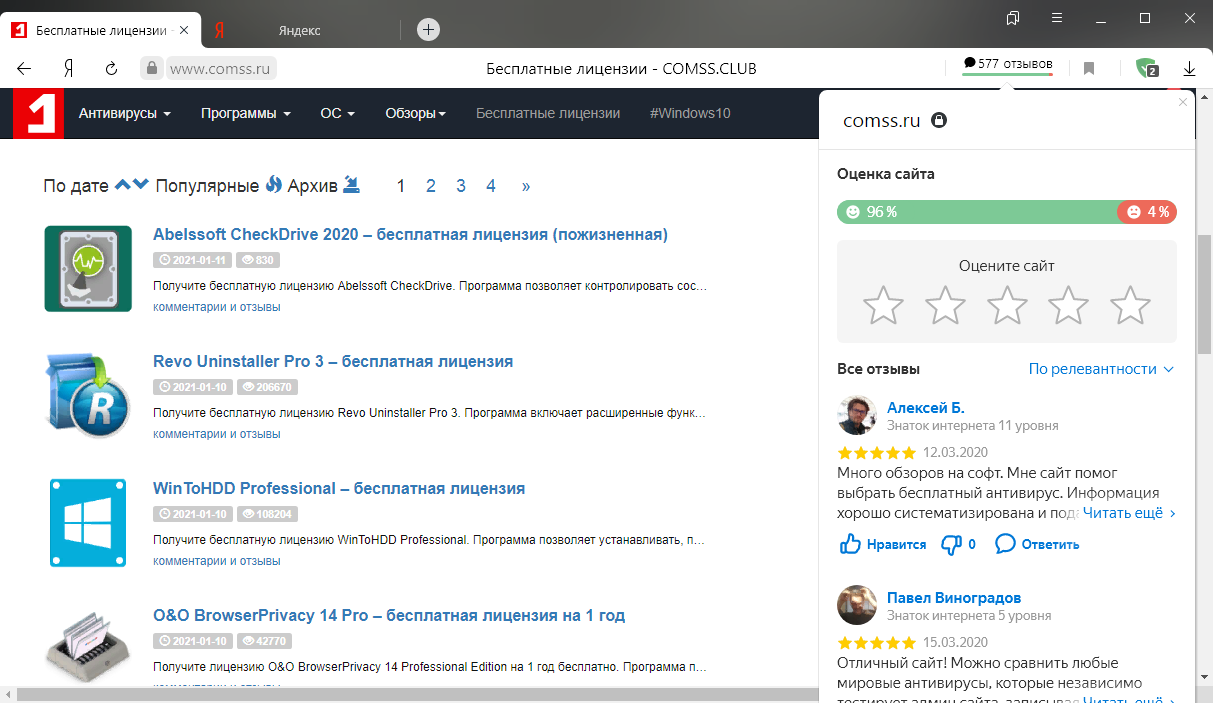Open the green shield protection icon
This screenshot has width=1213, height=703.
pyautogui.click(x=1147, y=69)
